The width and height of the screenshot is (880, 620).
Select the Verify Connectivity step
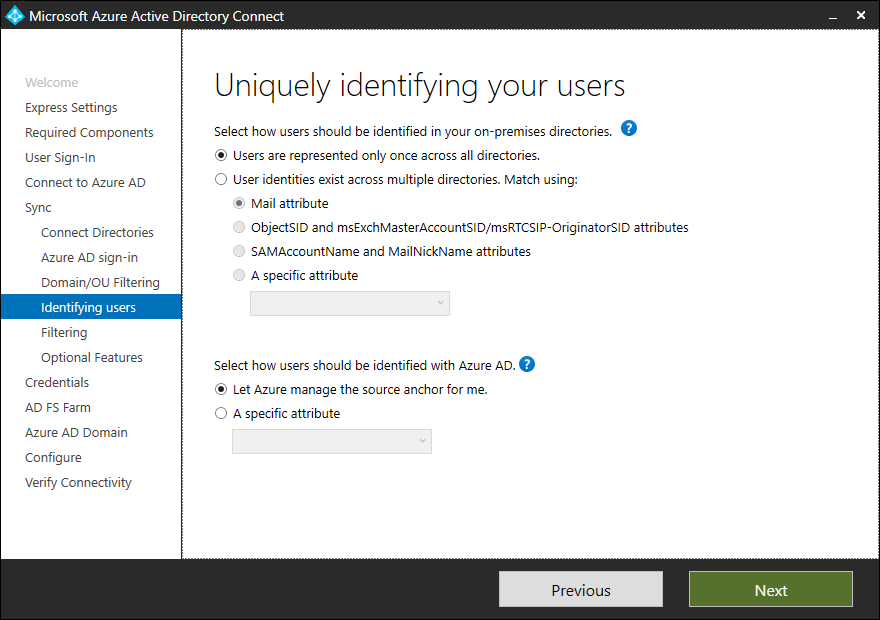click(78, 483)
